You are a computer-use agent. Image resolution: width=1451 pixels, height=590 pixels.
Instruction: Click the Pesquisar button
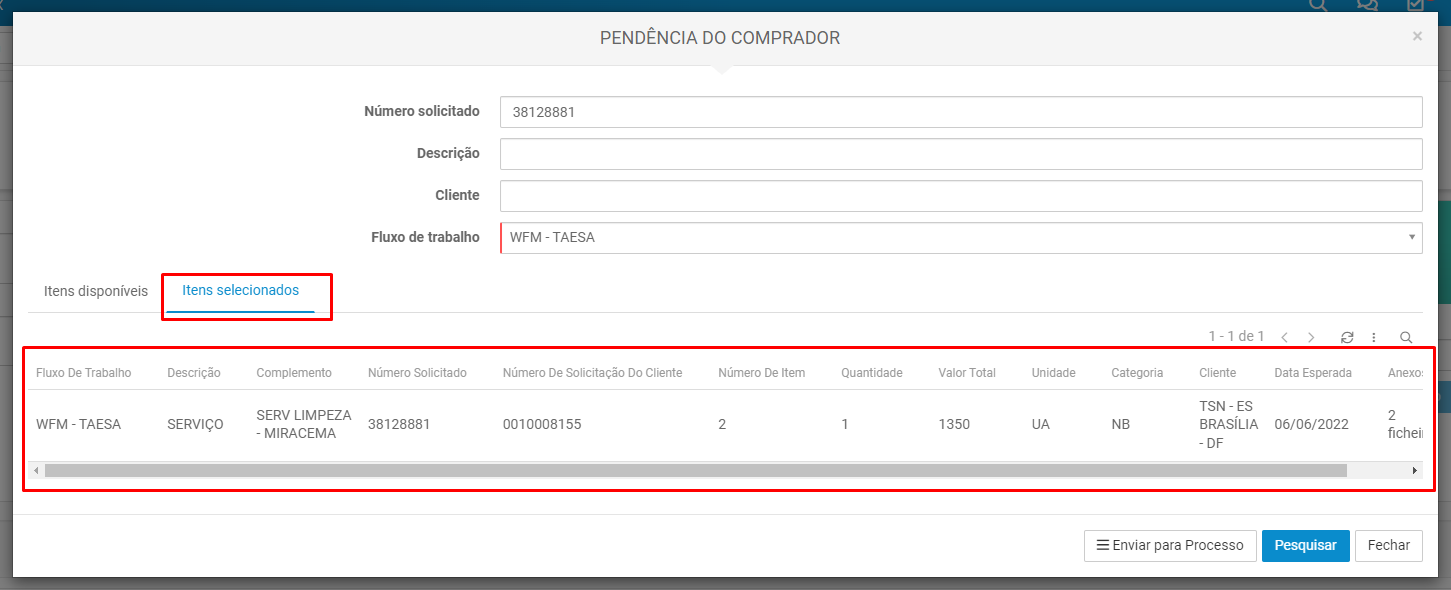coord(1305,545)
